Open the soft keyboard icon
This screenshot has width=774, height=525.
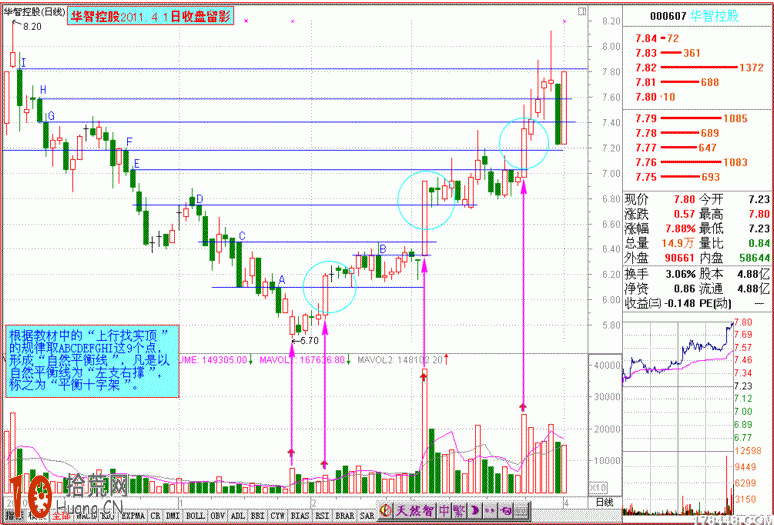pos(522,510)
